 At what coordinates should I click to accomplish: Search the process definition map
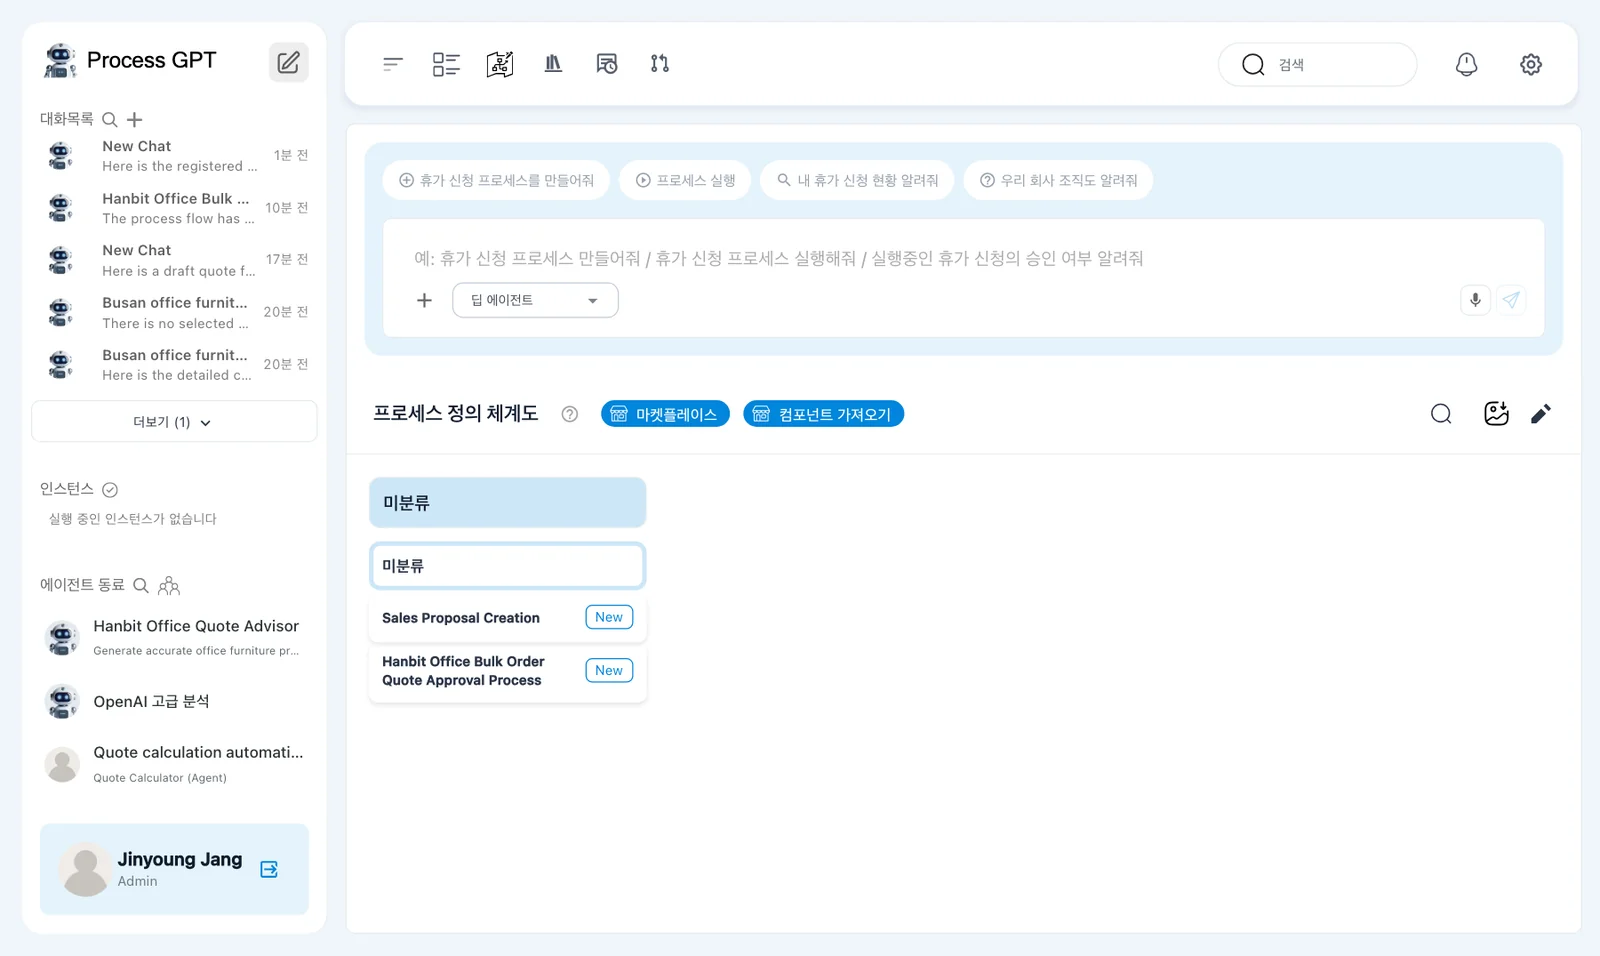pos(1441,414)
